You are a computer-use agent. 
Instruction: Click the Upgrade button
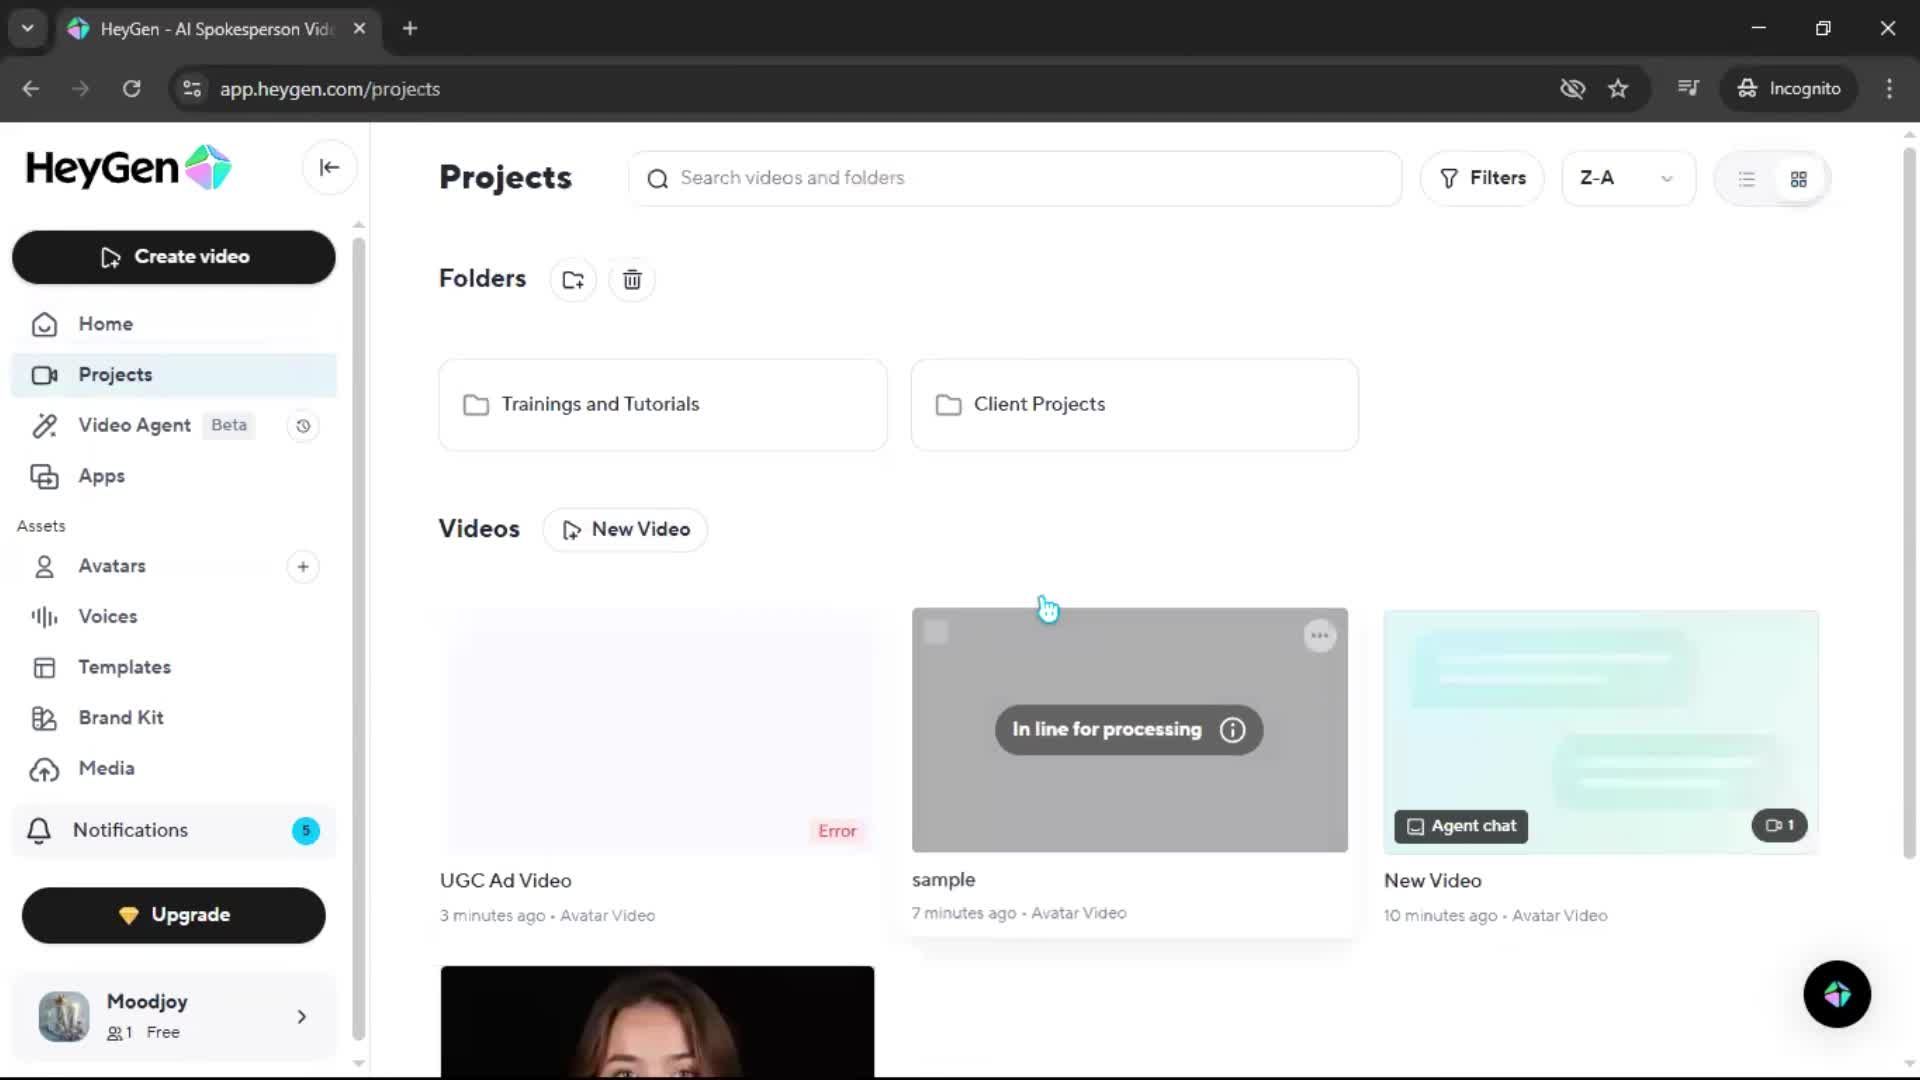click(174, 915)
